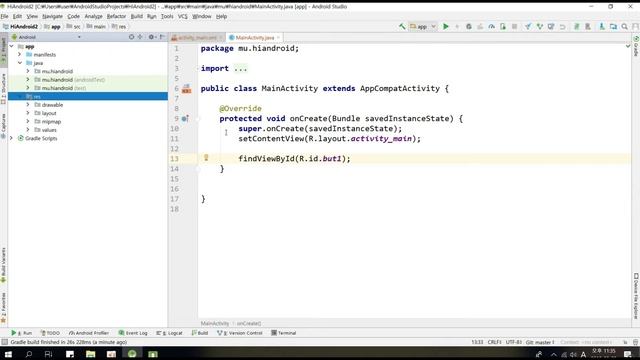Toggle the Favorites side tab

pyautogui.click(x=3, y=307)
